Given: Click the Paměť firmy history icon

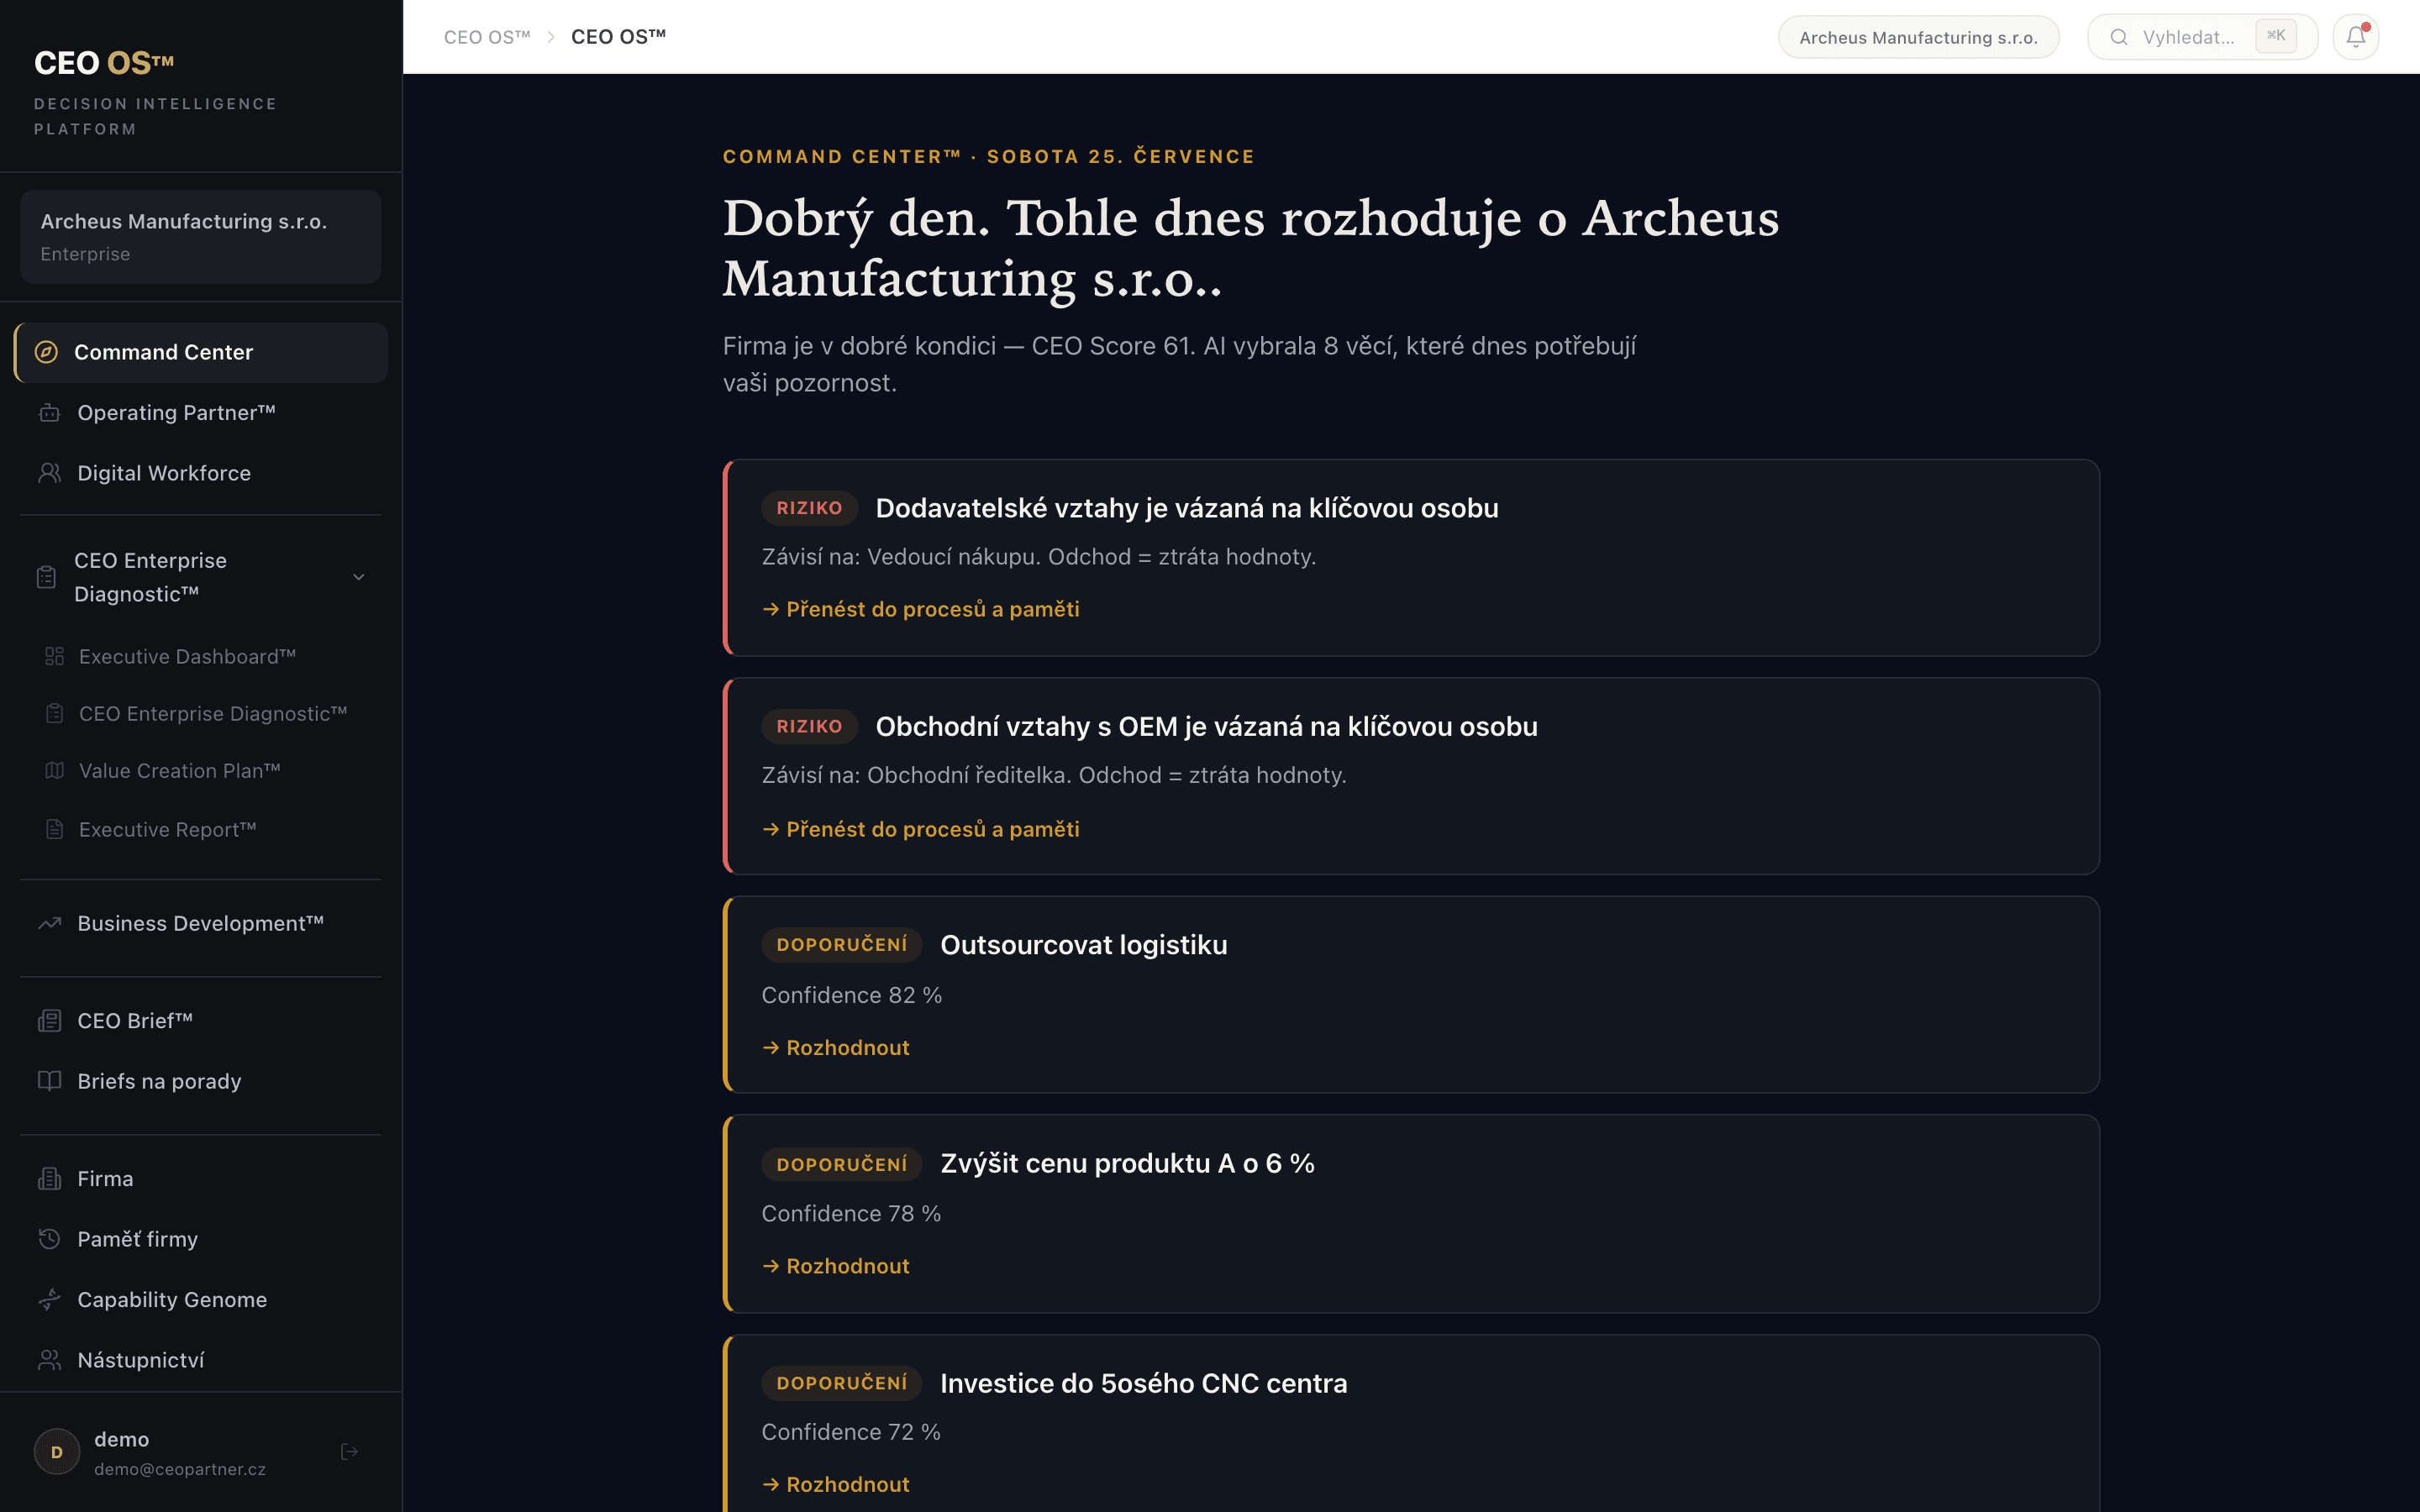Looking at the screenshot, I should pos(49,1239).
